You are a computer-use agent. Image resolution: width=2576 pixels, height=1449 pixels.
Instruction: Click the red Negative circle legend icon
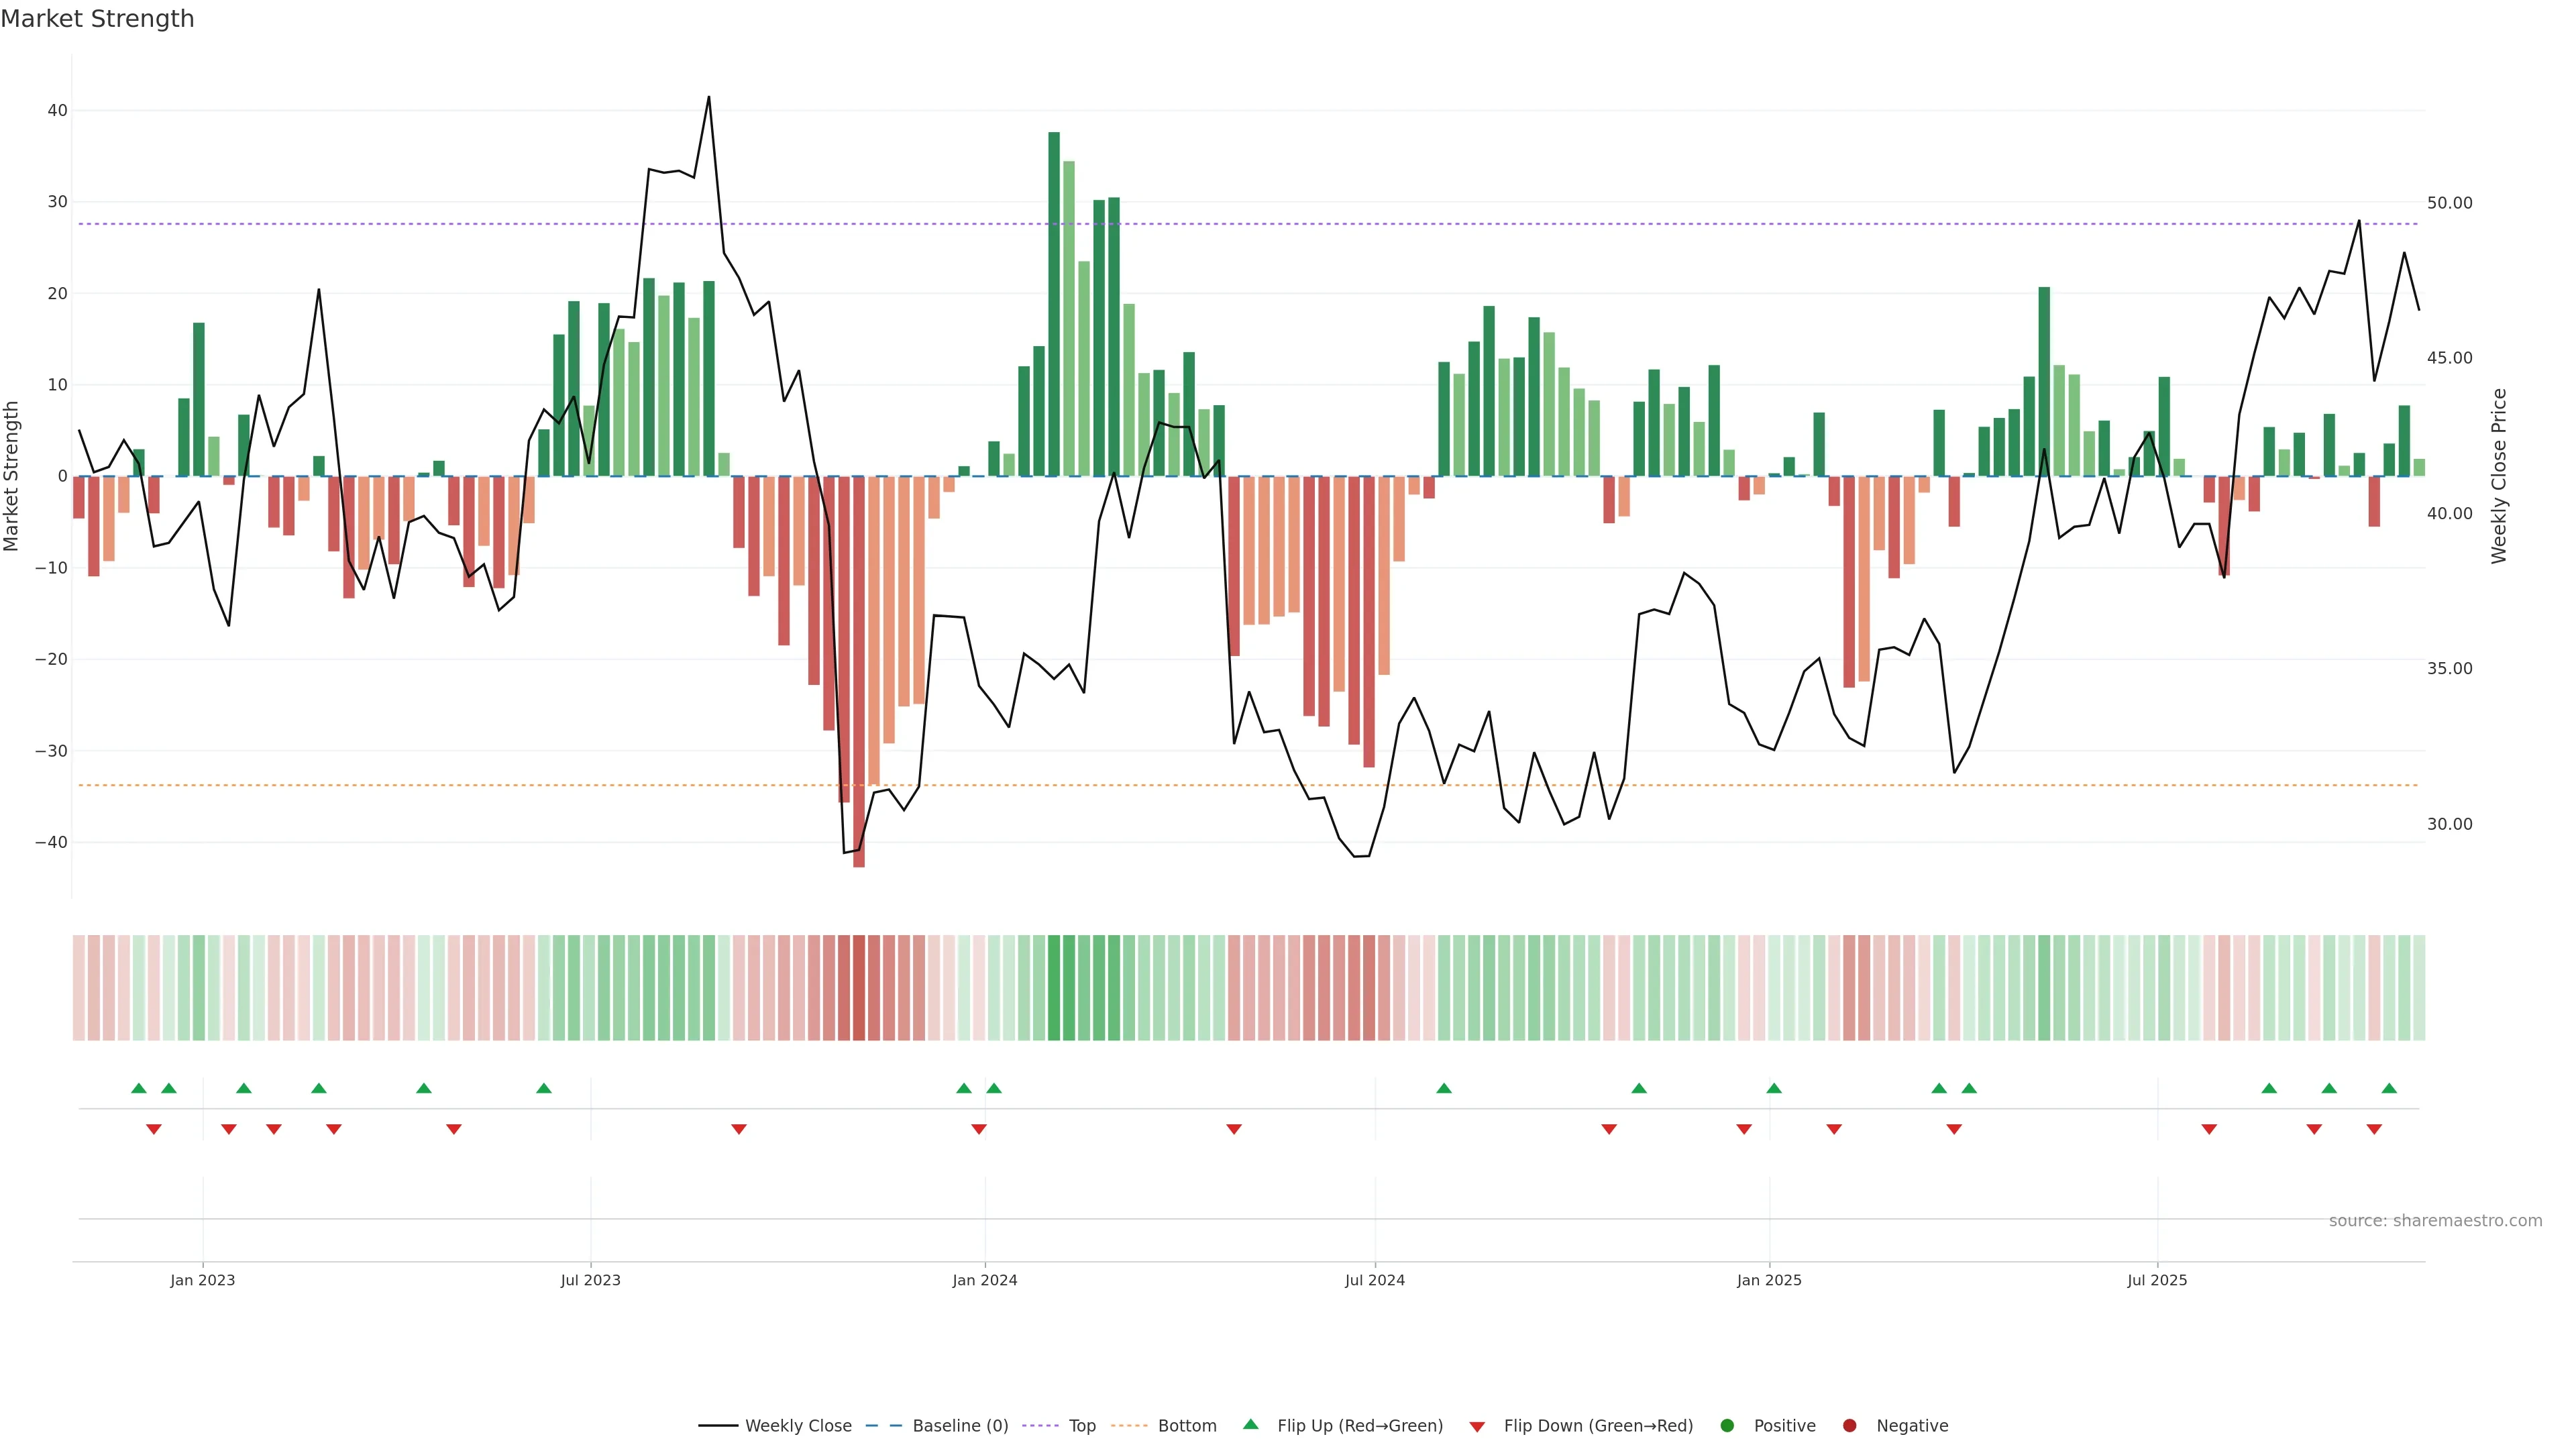pos(1849,1425)
